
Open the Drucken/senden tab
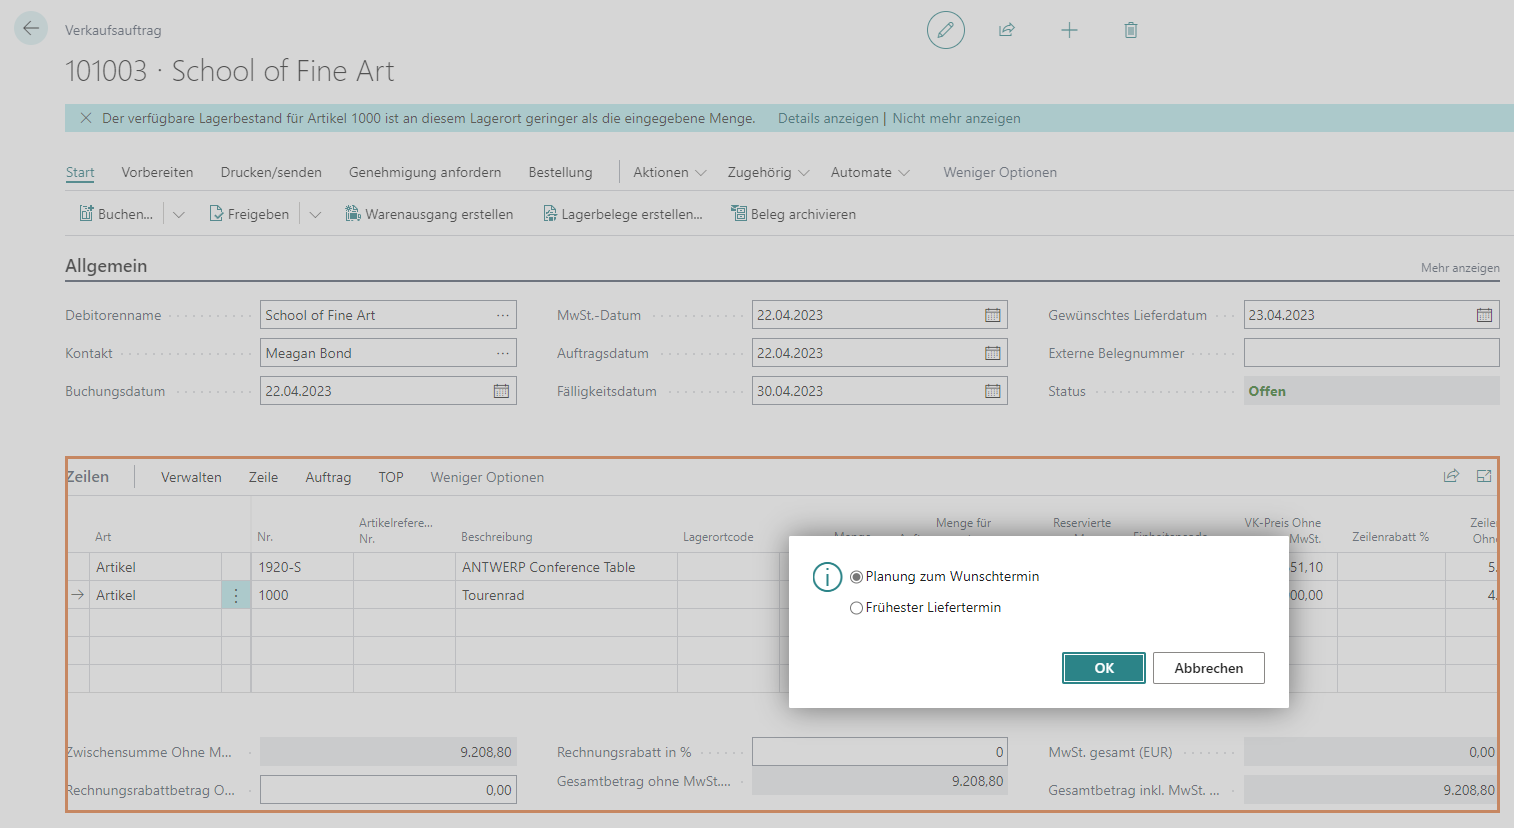tap(271, 172)
